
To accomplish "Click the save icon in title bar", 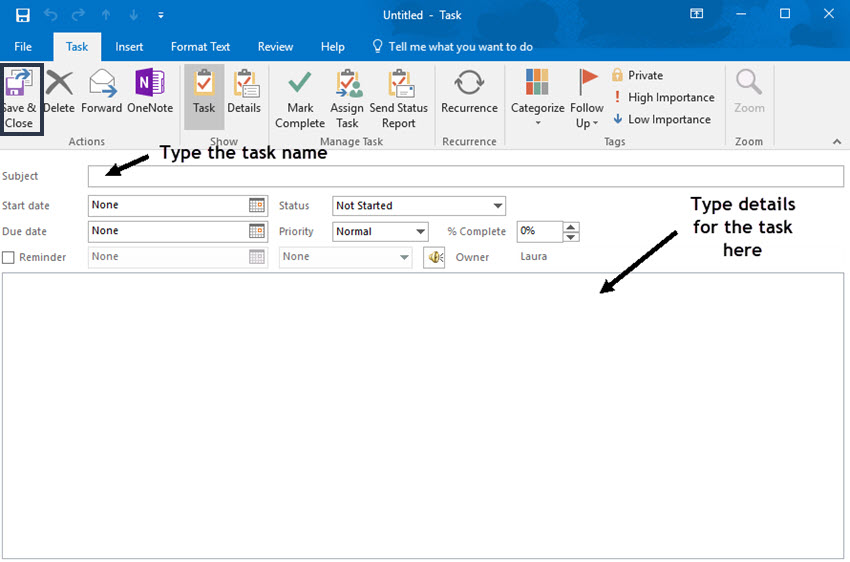I will click(x=23, y=15).
